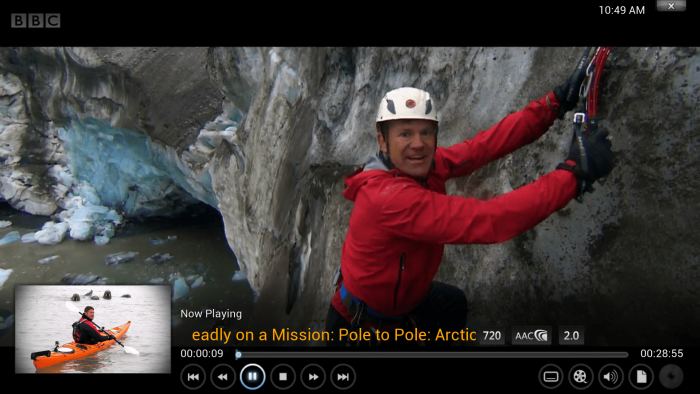The width and height of the screenshot is (700, 394).
Task: Open subtitles settings icon
Action: pyautogui.click(x=551, y=377)
